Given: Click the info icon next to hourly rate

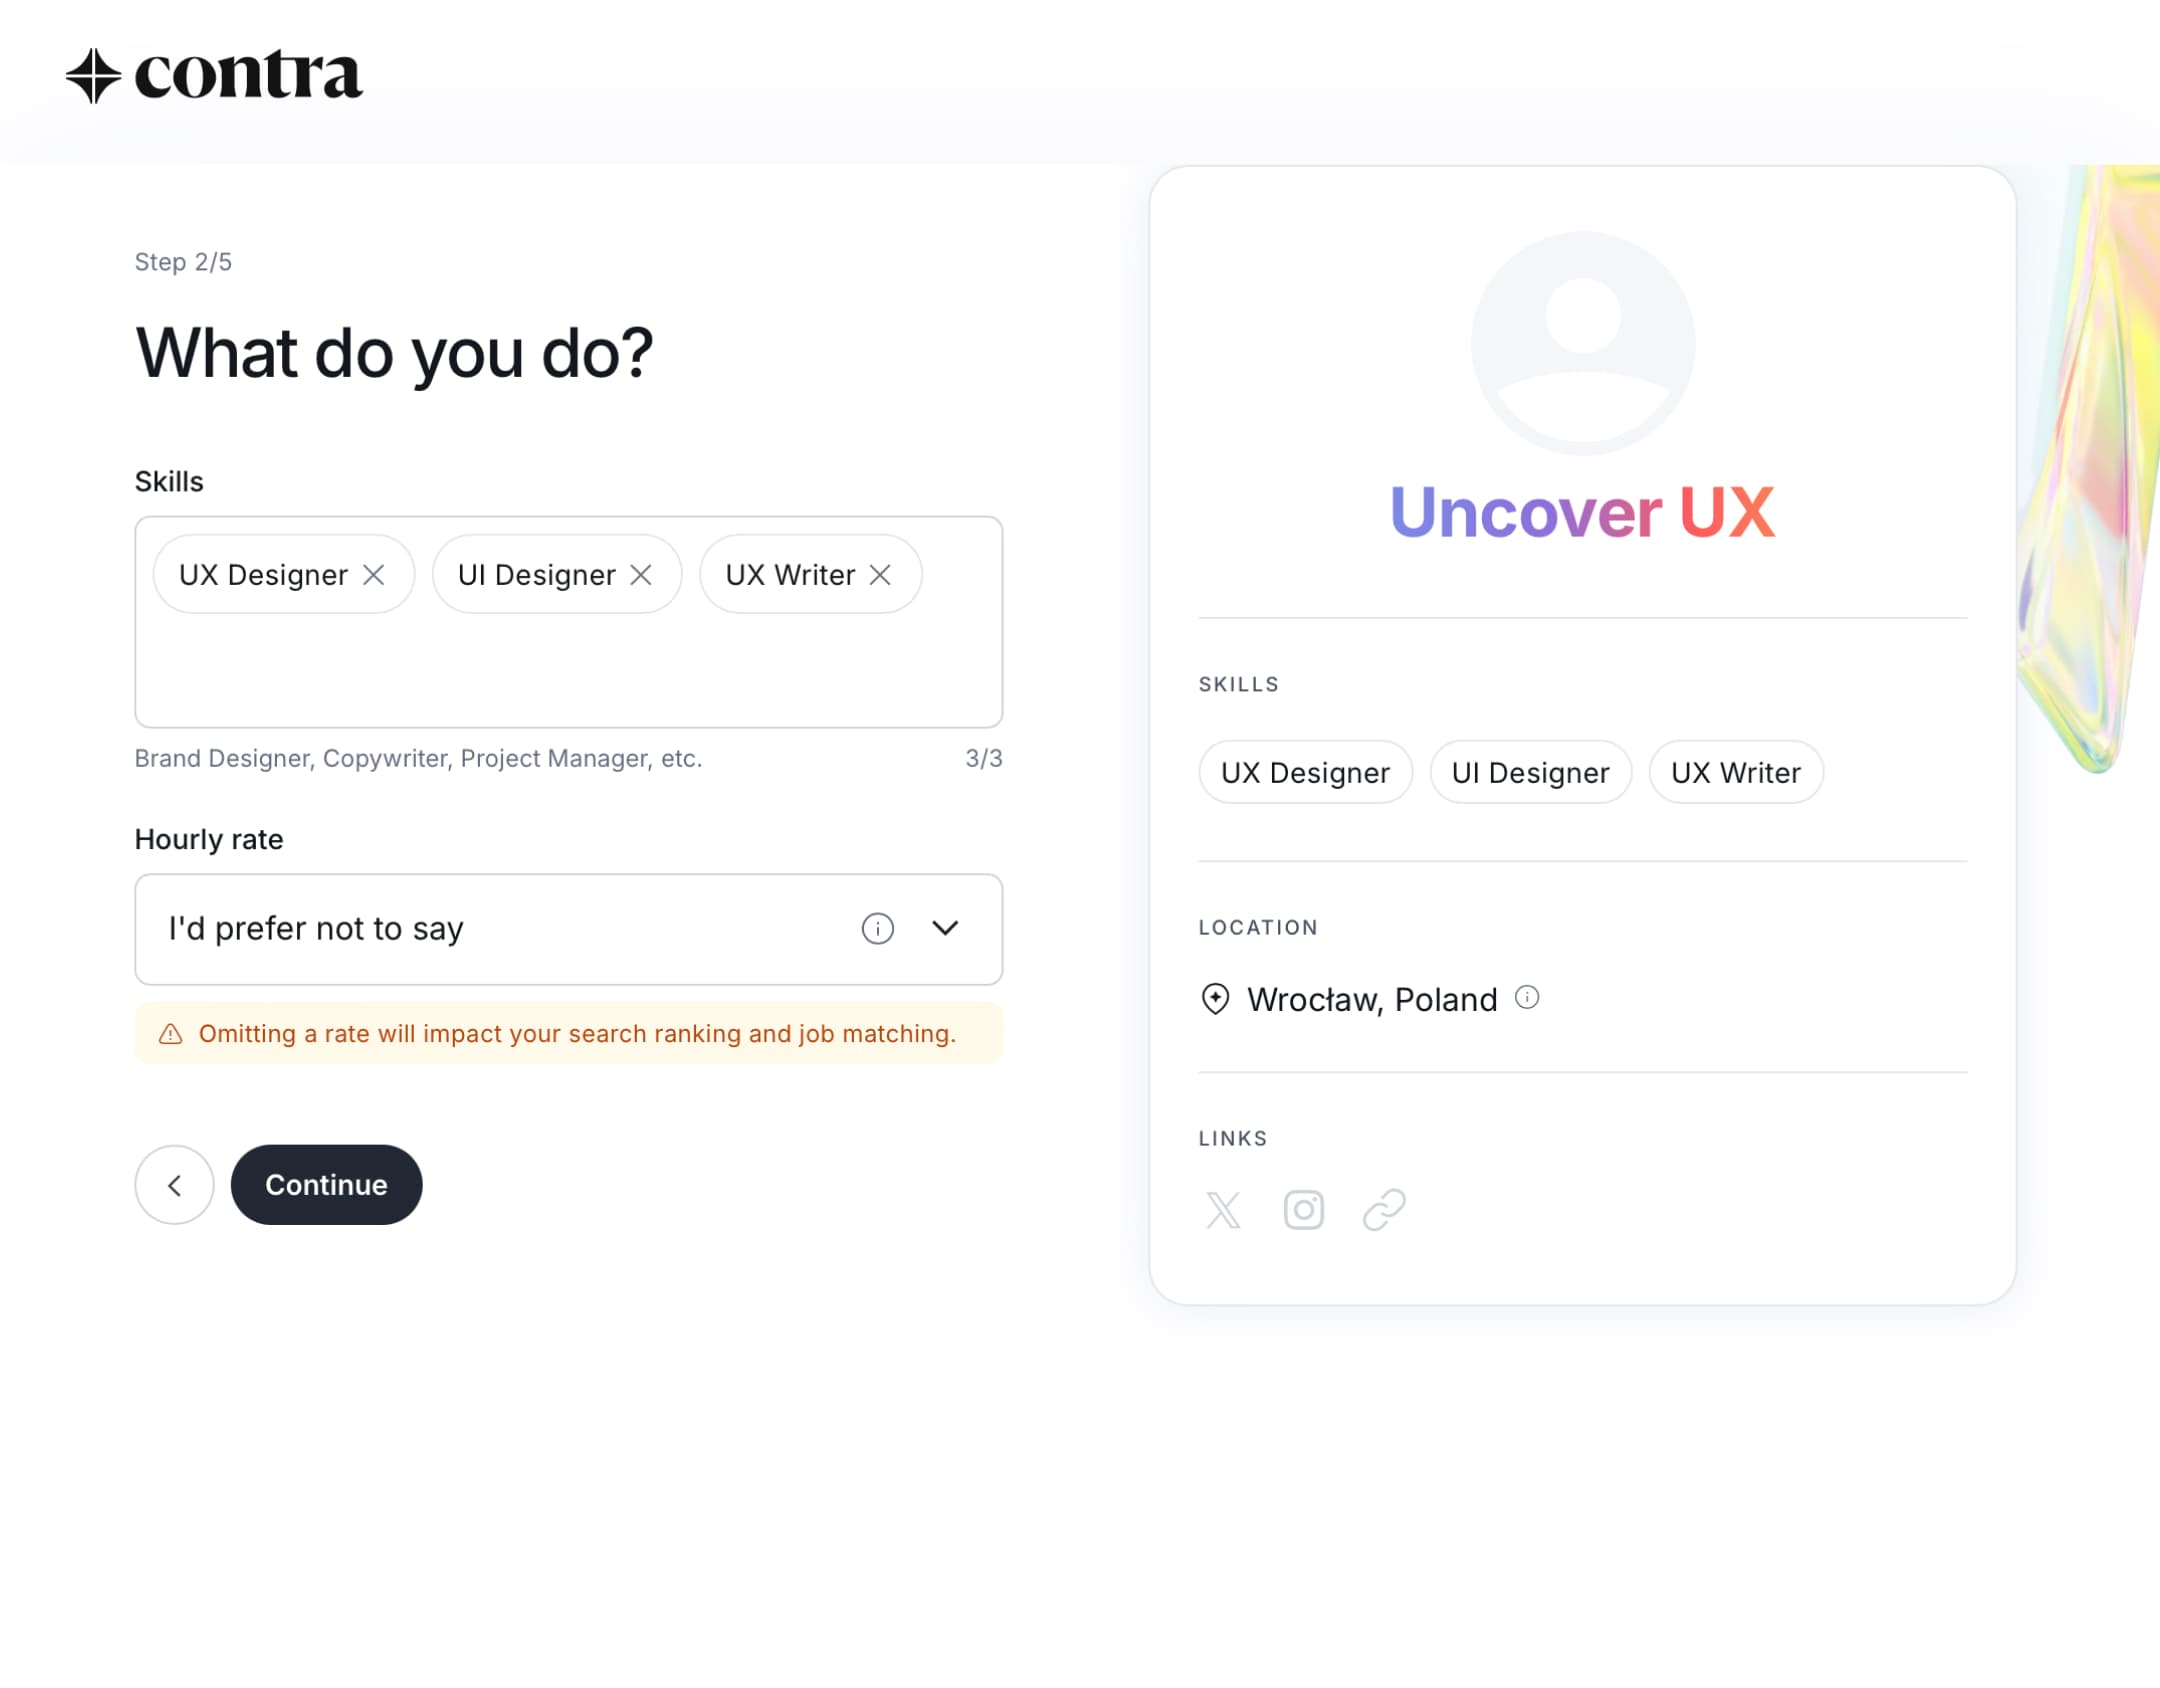Looking at the screenshot, I should point(877,927).
